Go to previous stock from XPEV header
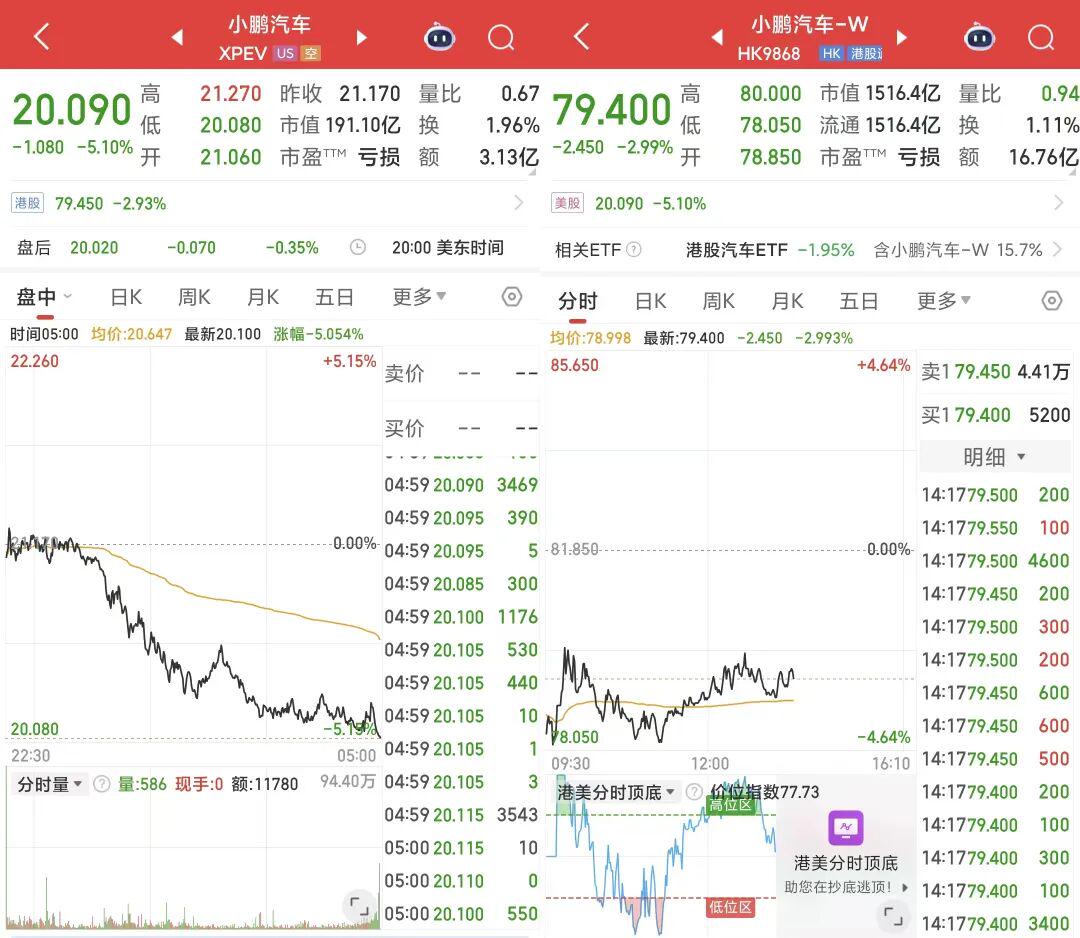The height and width of the screenshot is (938, 1080). tap(177, 38)
